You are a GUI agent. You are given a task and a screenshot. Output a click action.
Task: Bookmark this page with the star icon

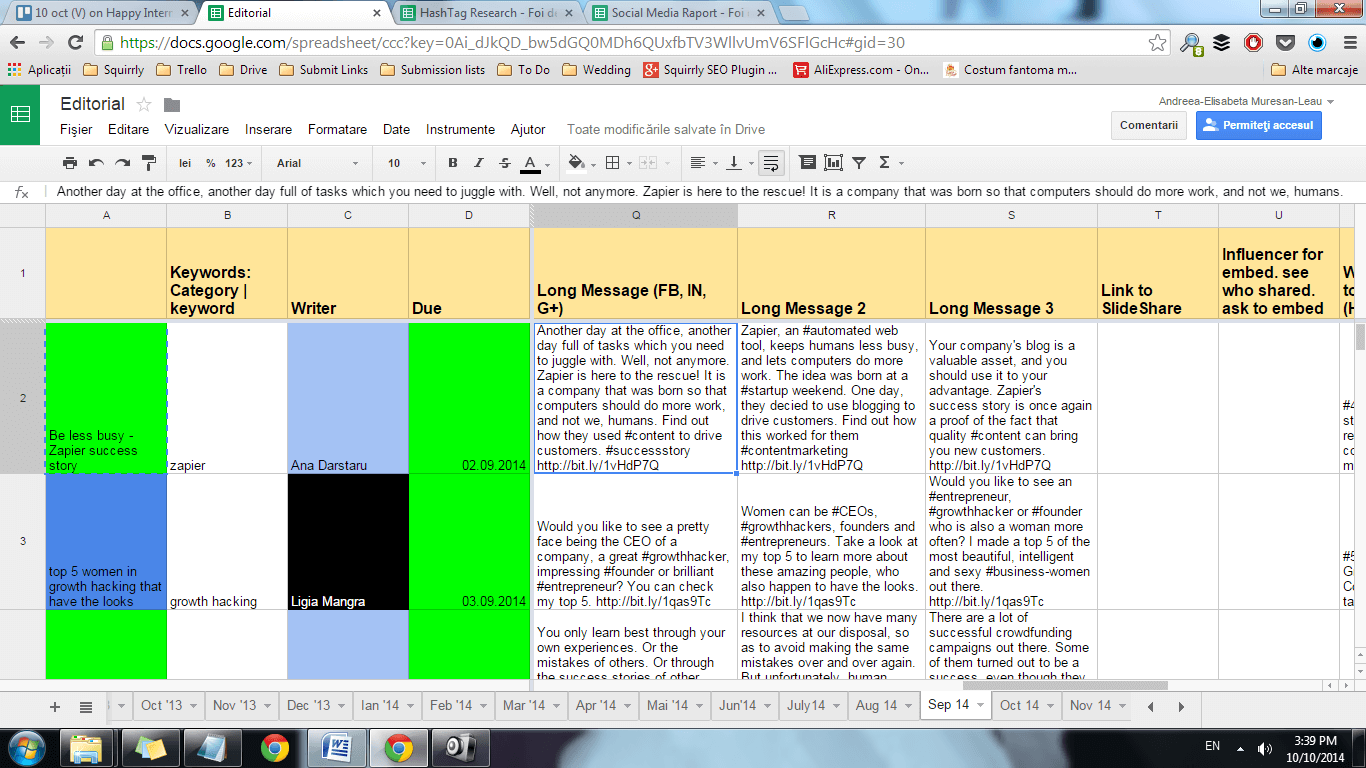[x=1157, y=43]
